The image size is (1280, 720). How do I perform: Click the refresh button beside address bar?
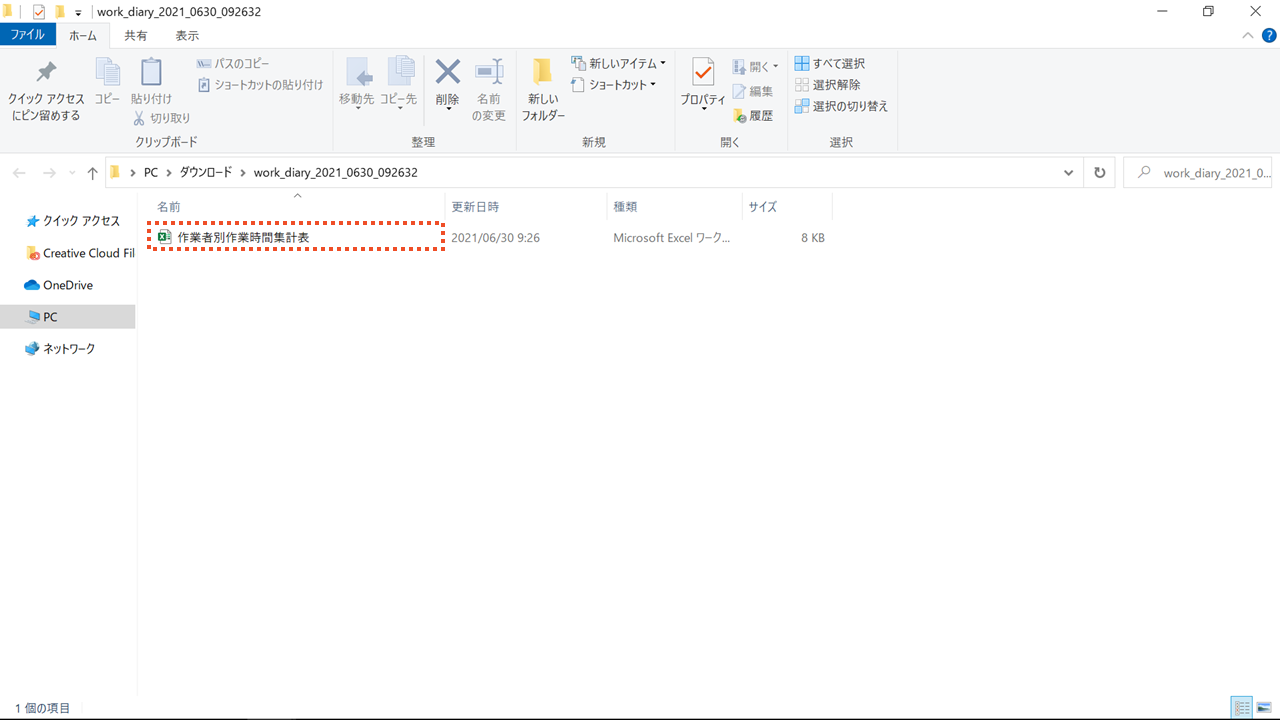coord(1100,172)
